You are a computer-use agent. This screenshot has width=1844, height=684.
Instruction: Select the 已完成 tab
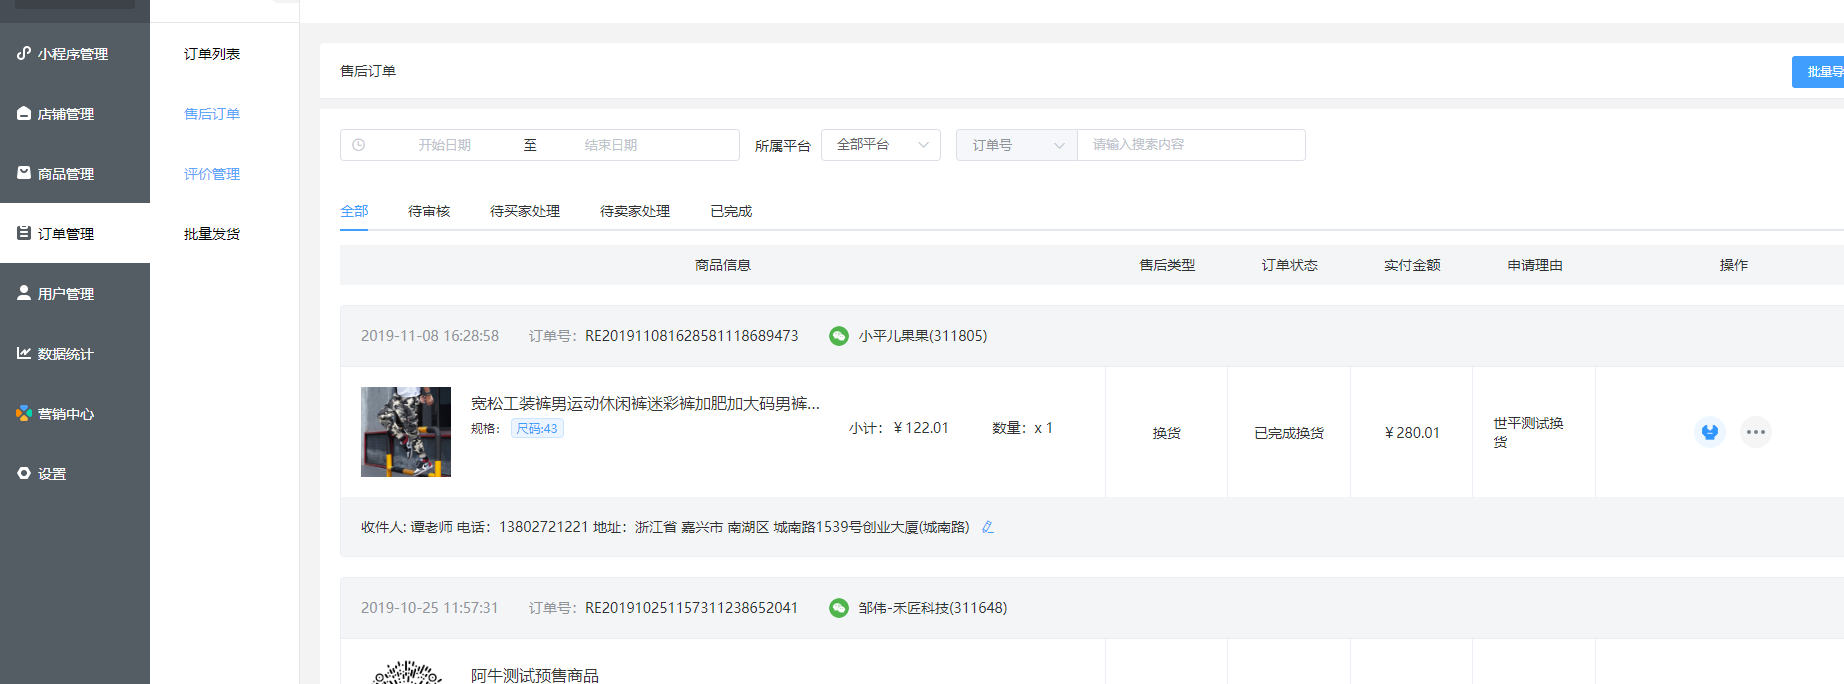point(731,211)
